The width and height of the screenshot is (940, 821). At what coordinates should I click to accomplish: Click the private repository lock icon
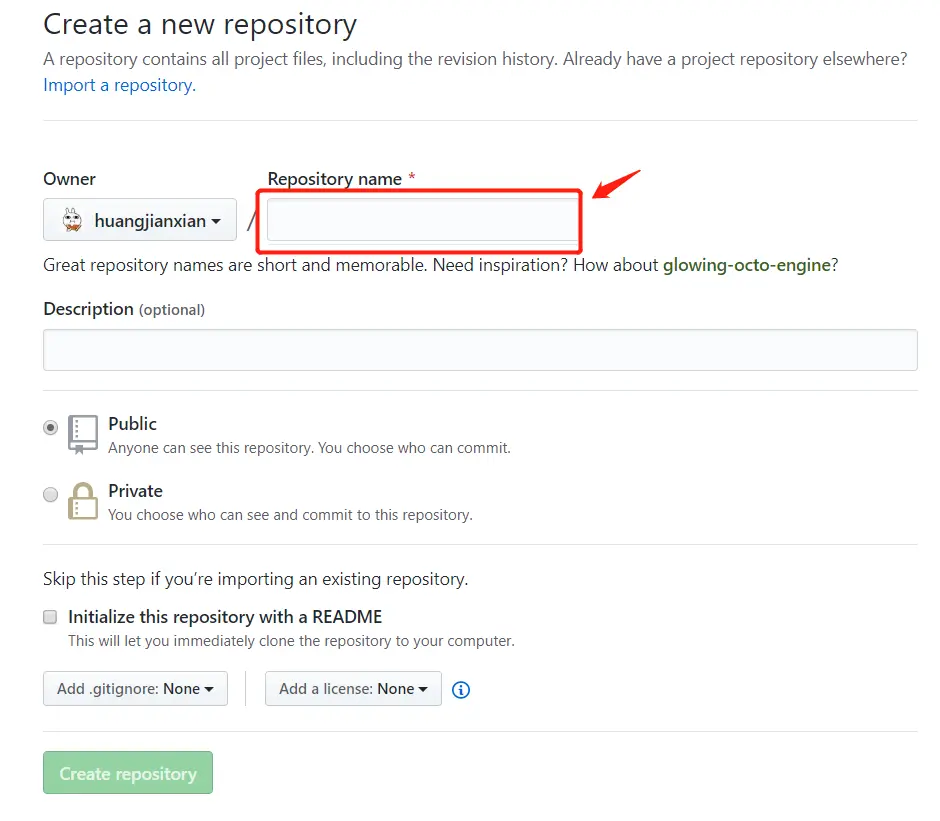[x=83, y=501]
